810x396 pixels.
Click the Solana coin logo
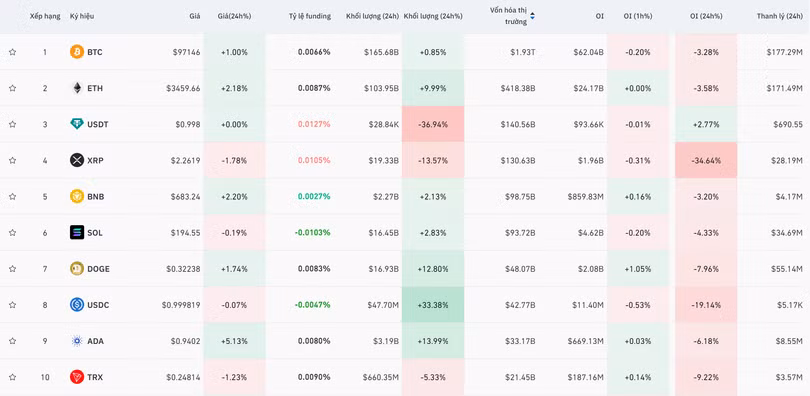77,233
